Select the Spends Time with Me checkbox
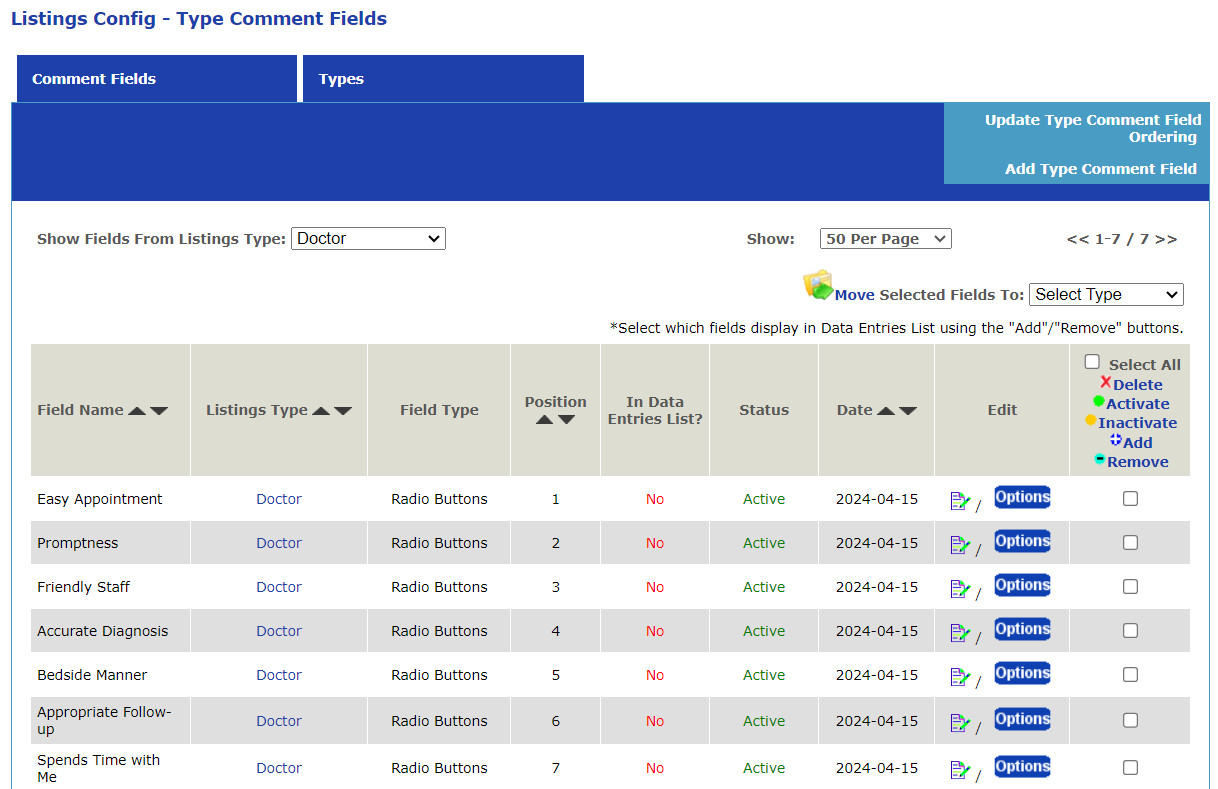1218x789 pixels. point(1130,768)
